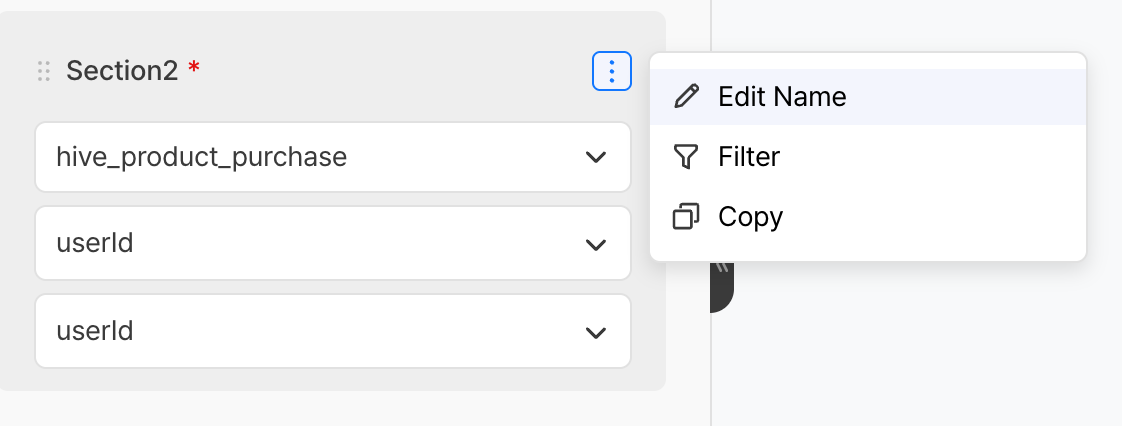1122x426 pixels.
Task: Choose Filter in the context menu
Action: [749, 157]
